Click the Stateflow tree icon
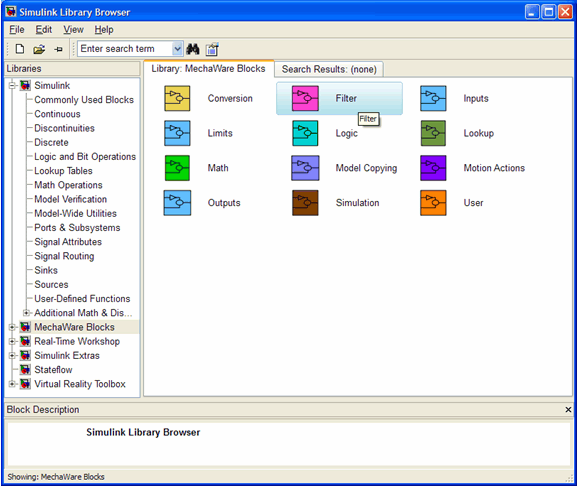This screenshot has height=487, width=578. (x=25, y=370)
